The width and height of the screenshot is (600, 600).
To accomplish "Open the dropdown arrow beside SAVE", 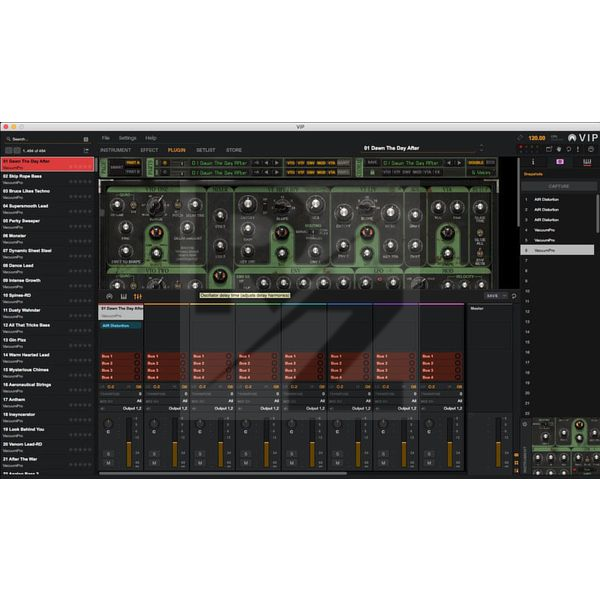I will [x=505, y=296].
